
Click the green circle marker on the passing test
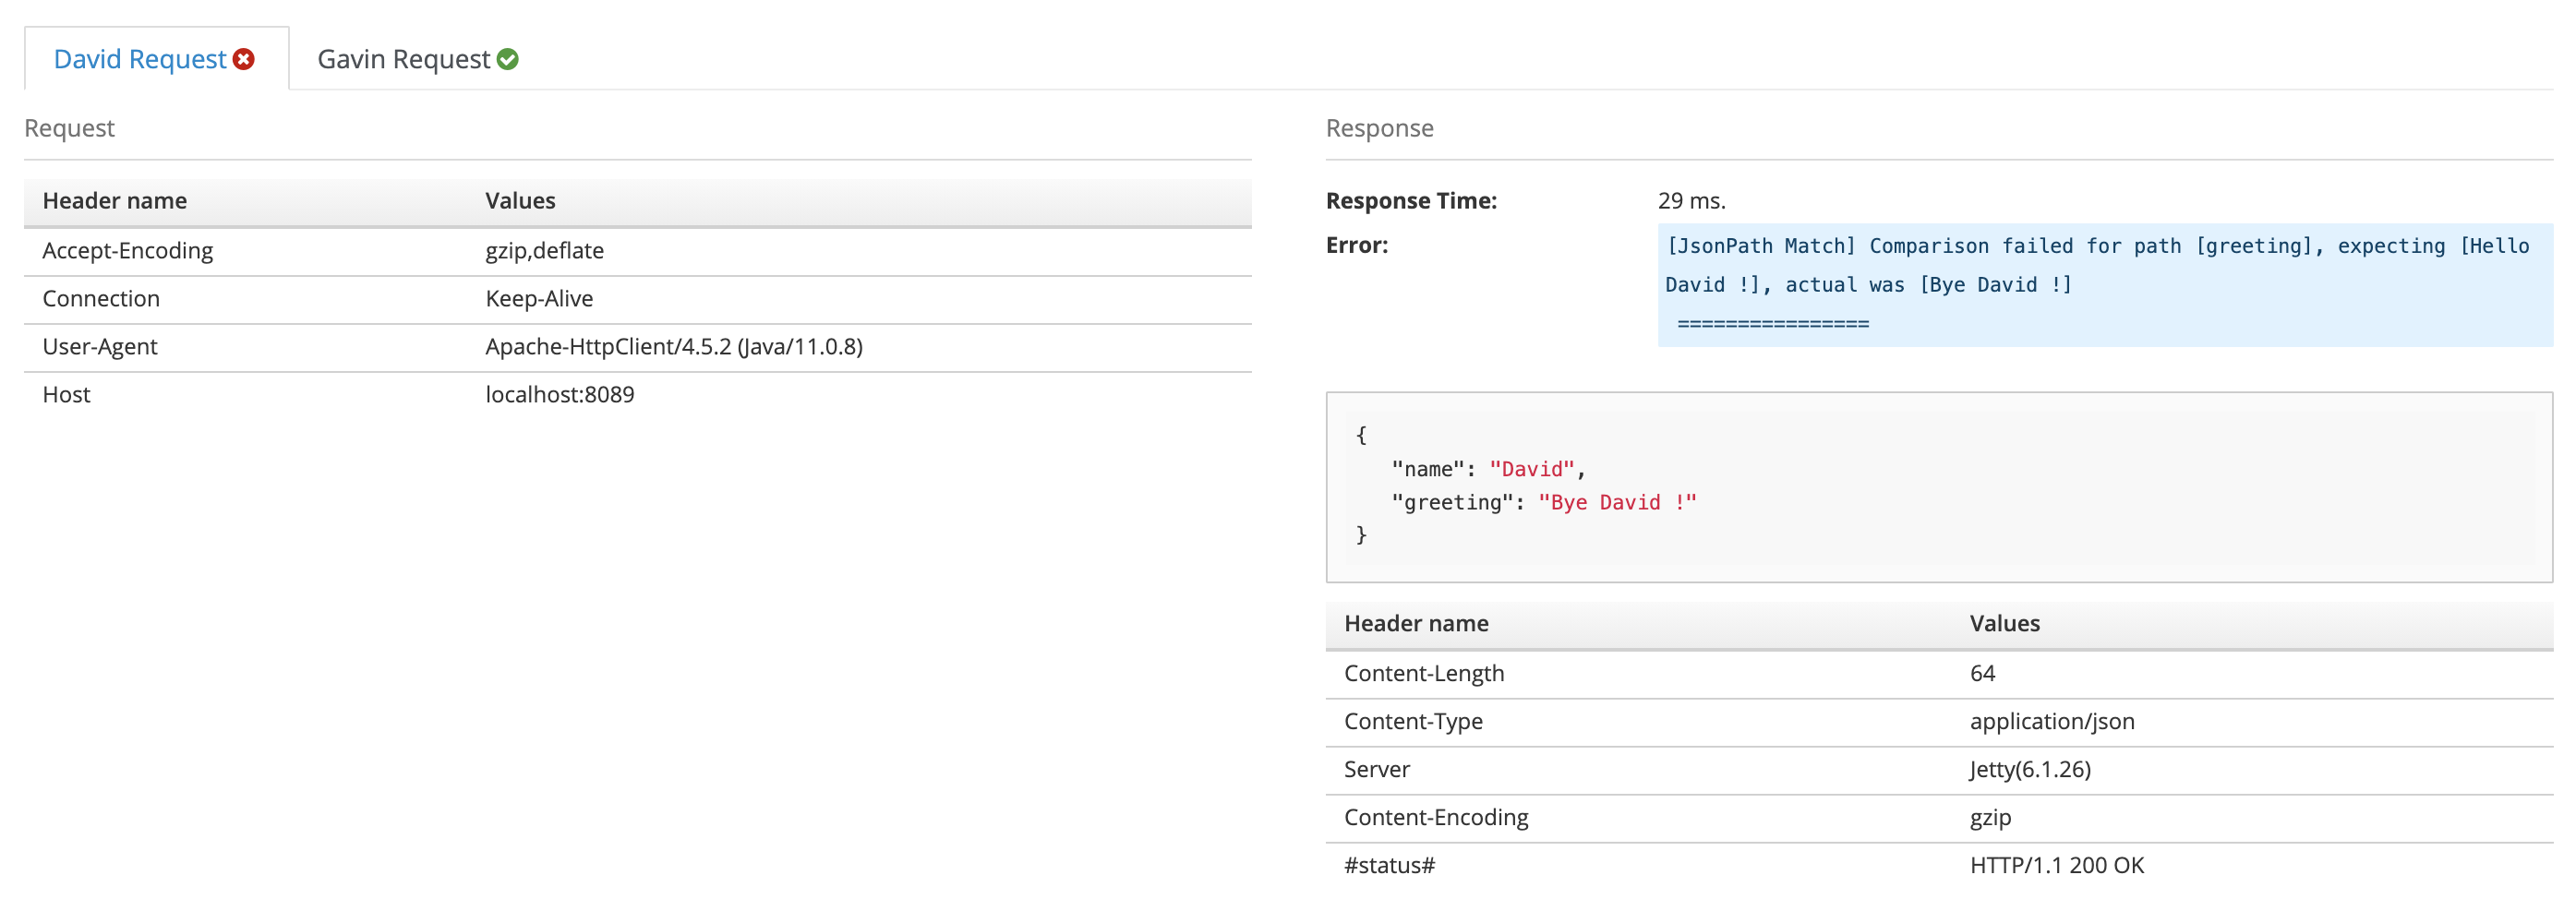(x=508, y=58)
